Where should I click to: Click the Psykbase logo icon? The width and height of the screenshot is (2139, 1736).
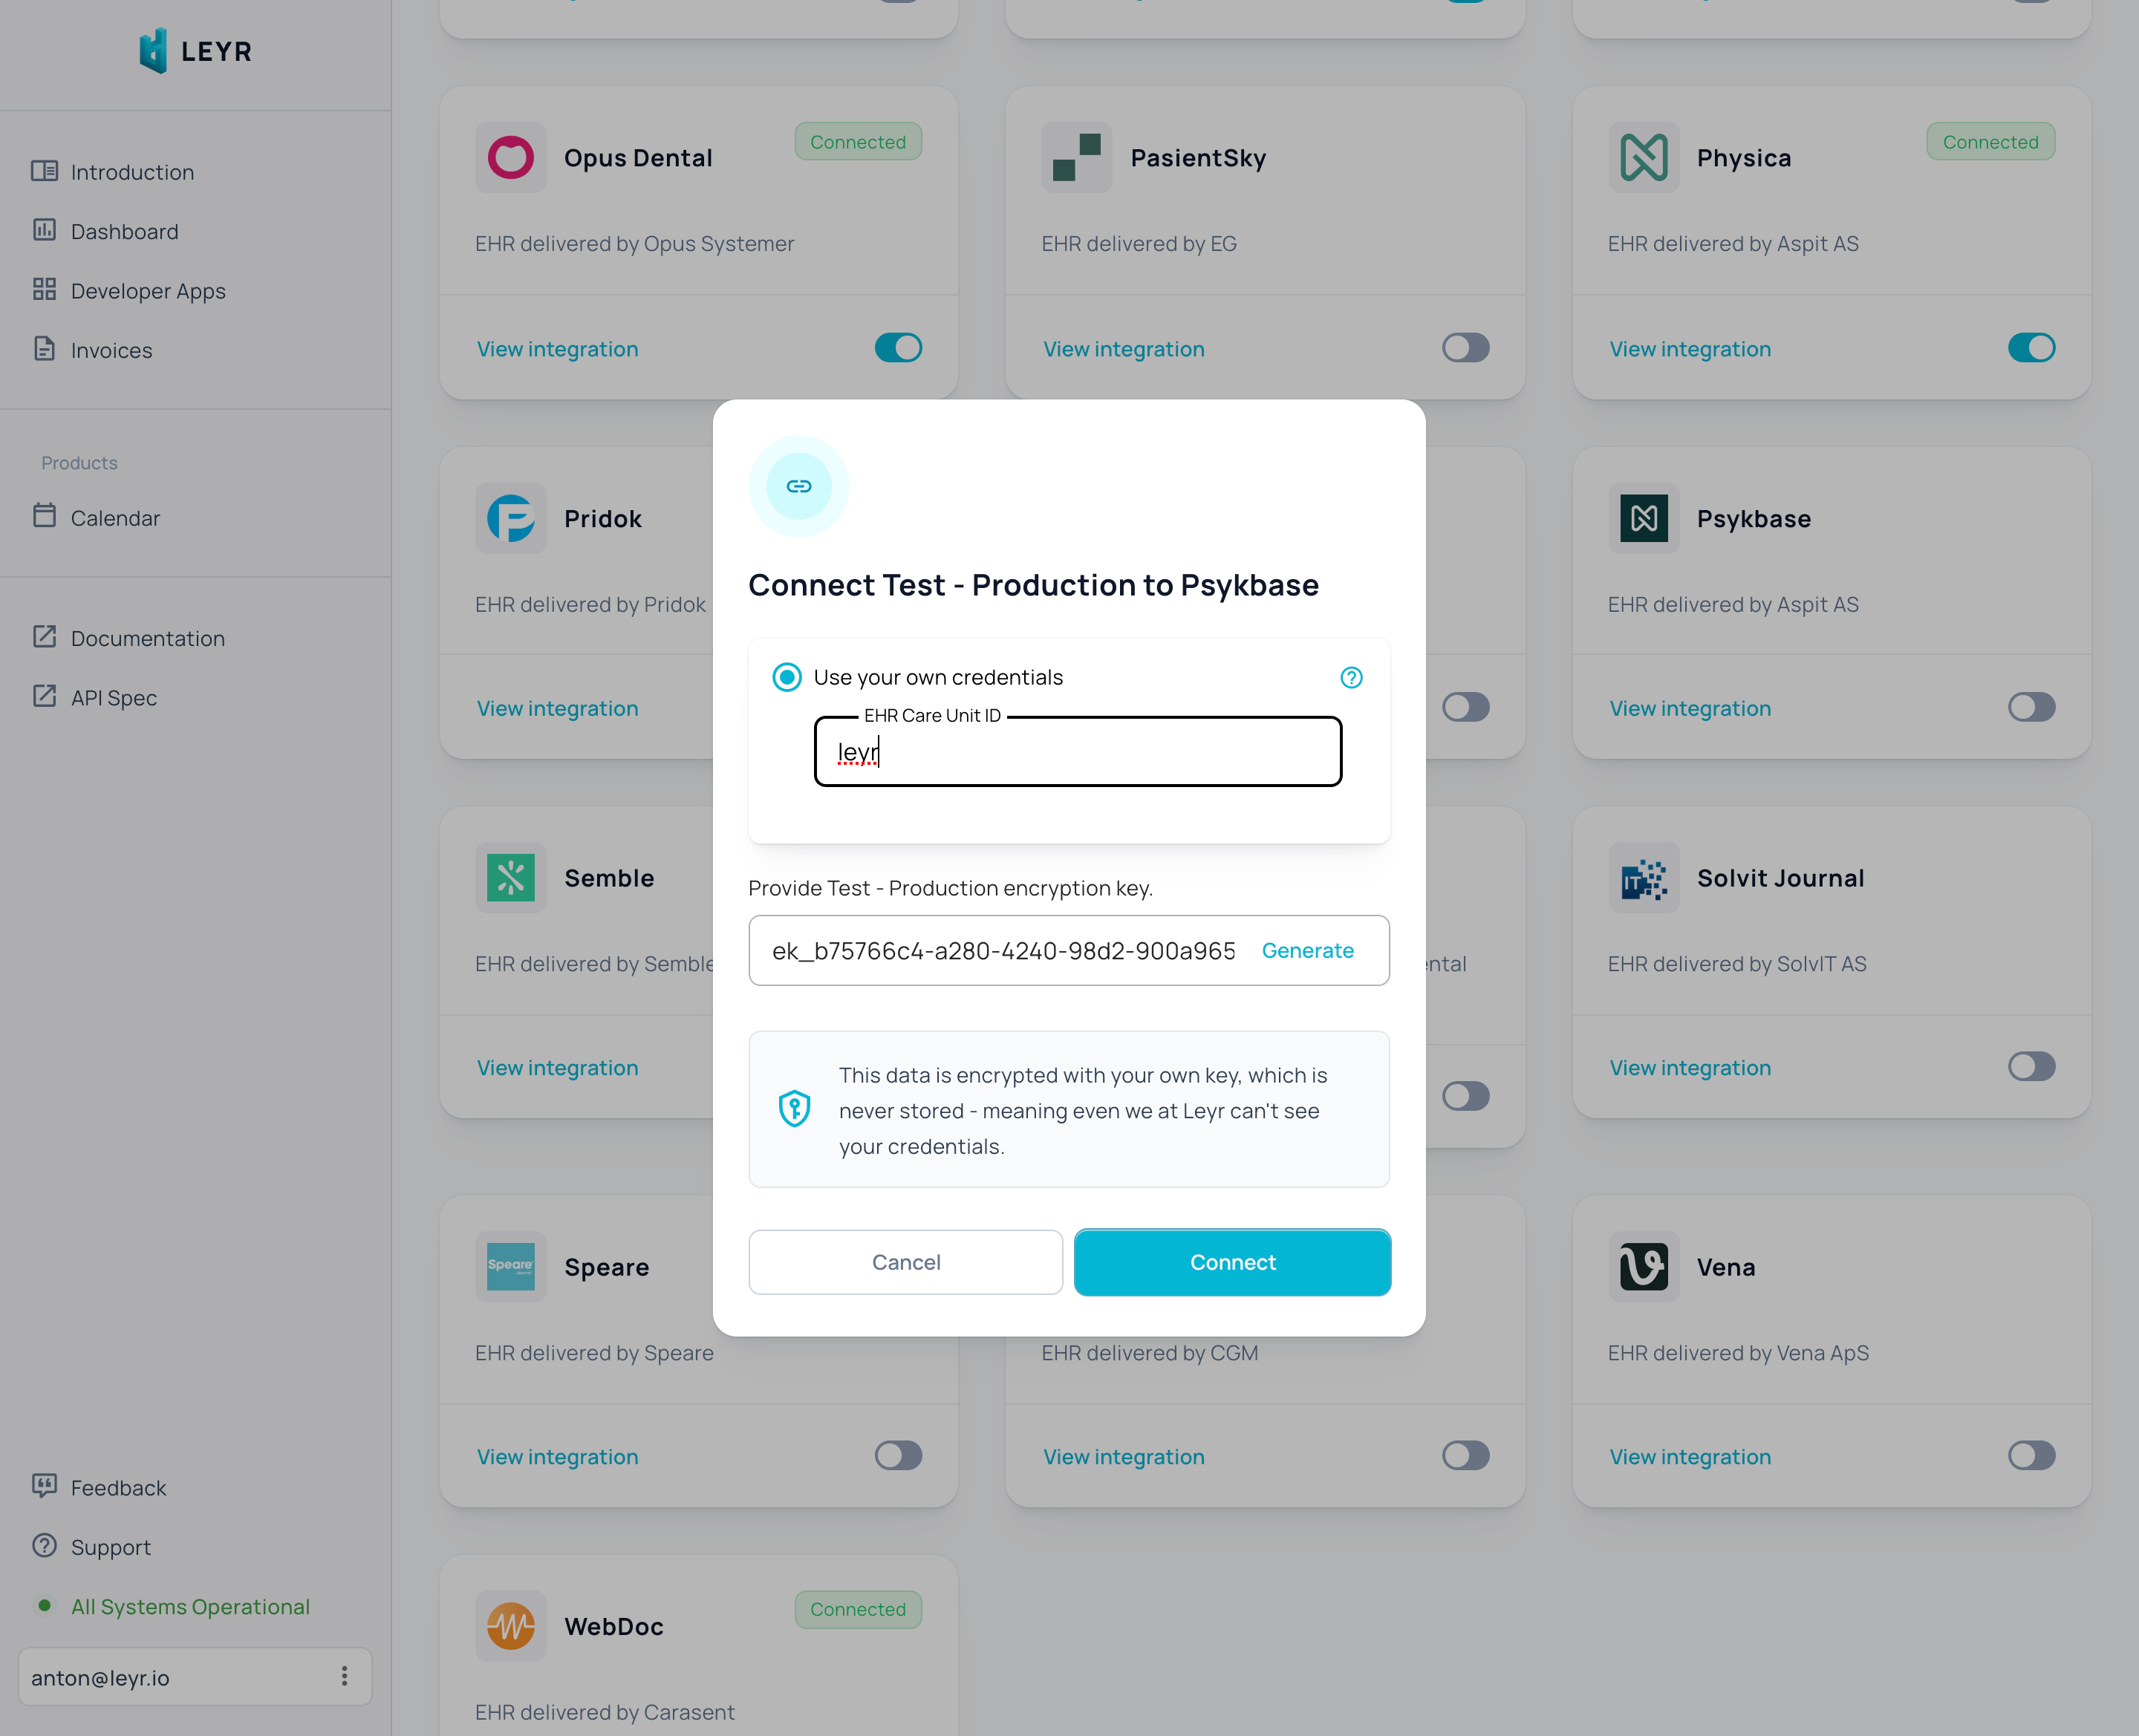tap(1643, 518)
